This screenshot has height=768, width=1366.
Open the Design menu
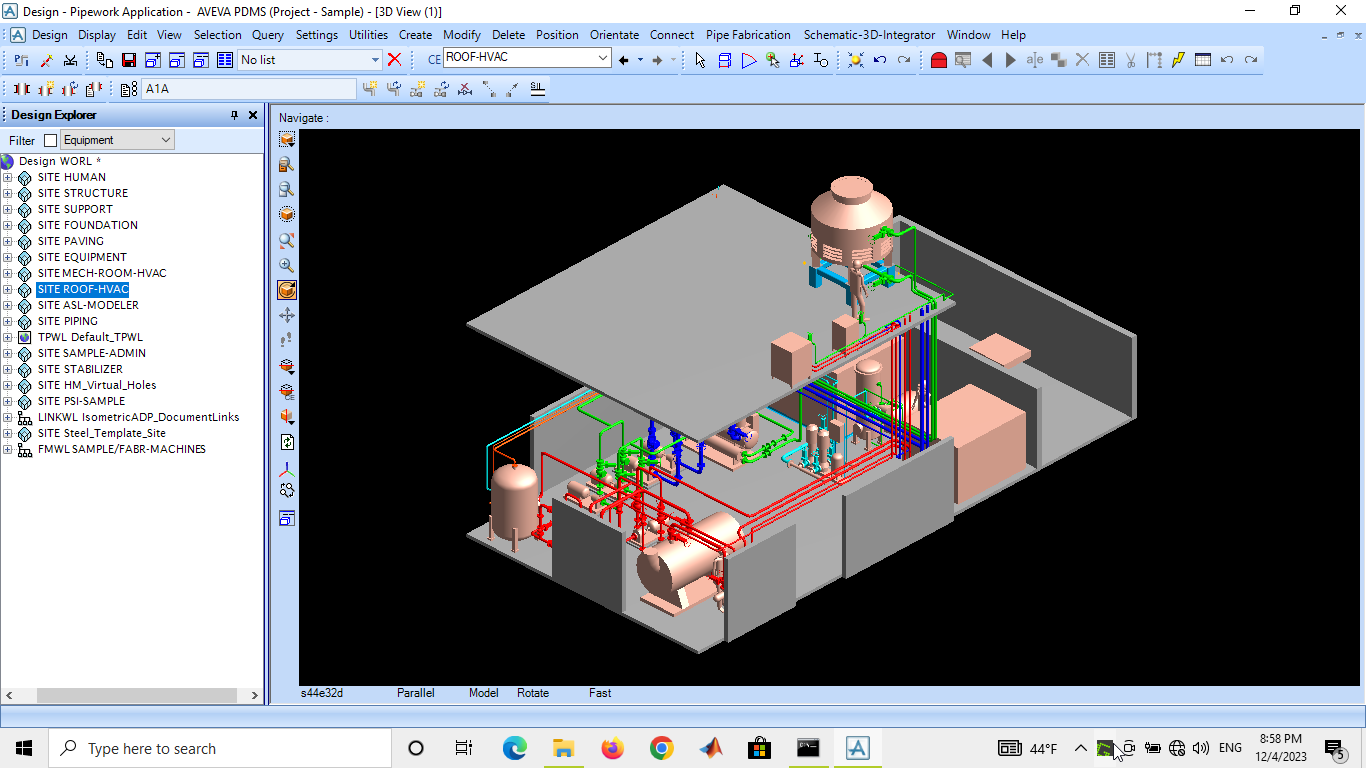[x=50, y=34]
